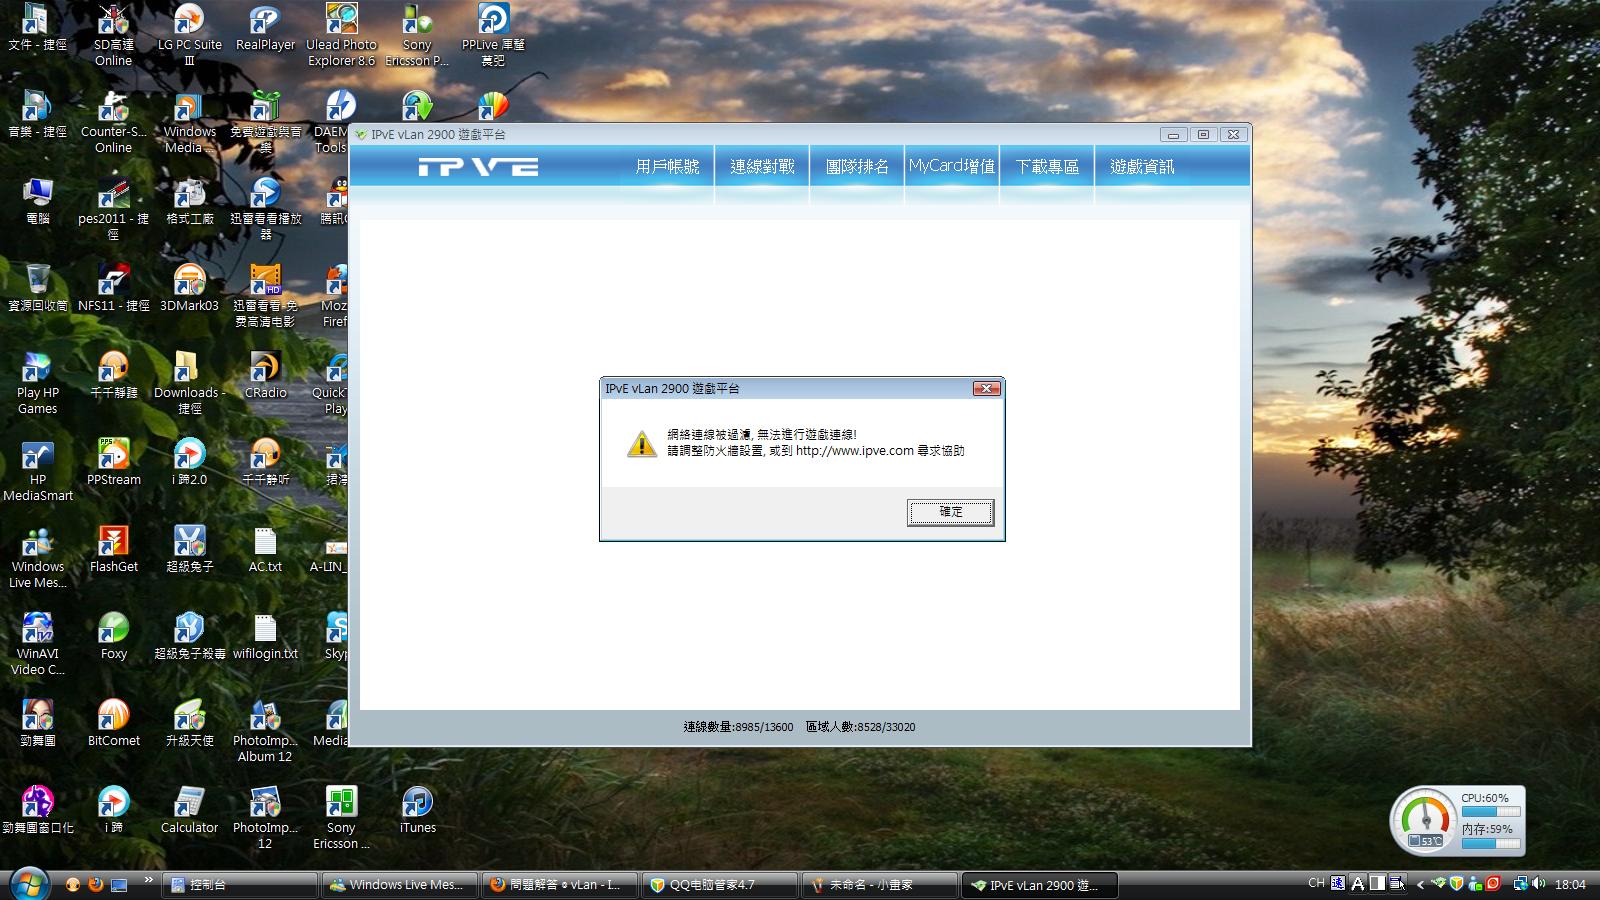Go to the 下載專區 tab
The image size is (1600, 900).
click(1047, 167)
